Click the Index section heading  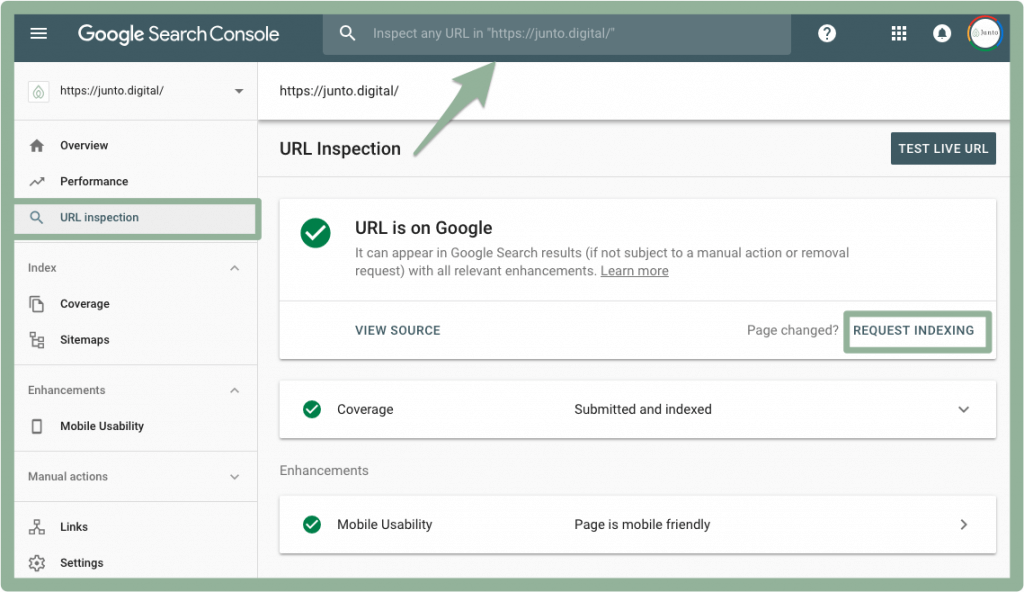click(42, 268)
